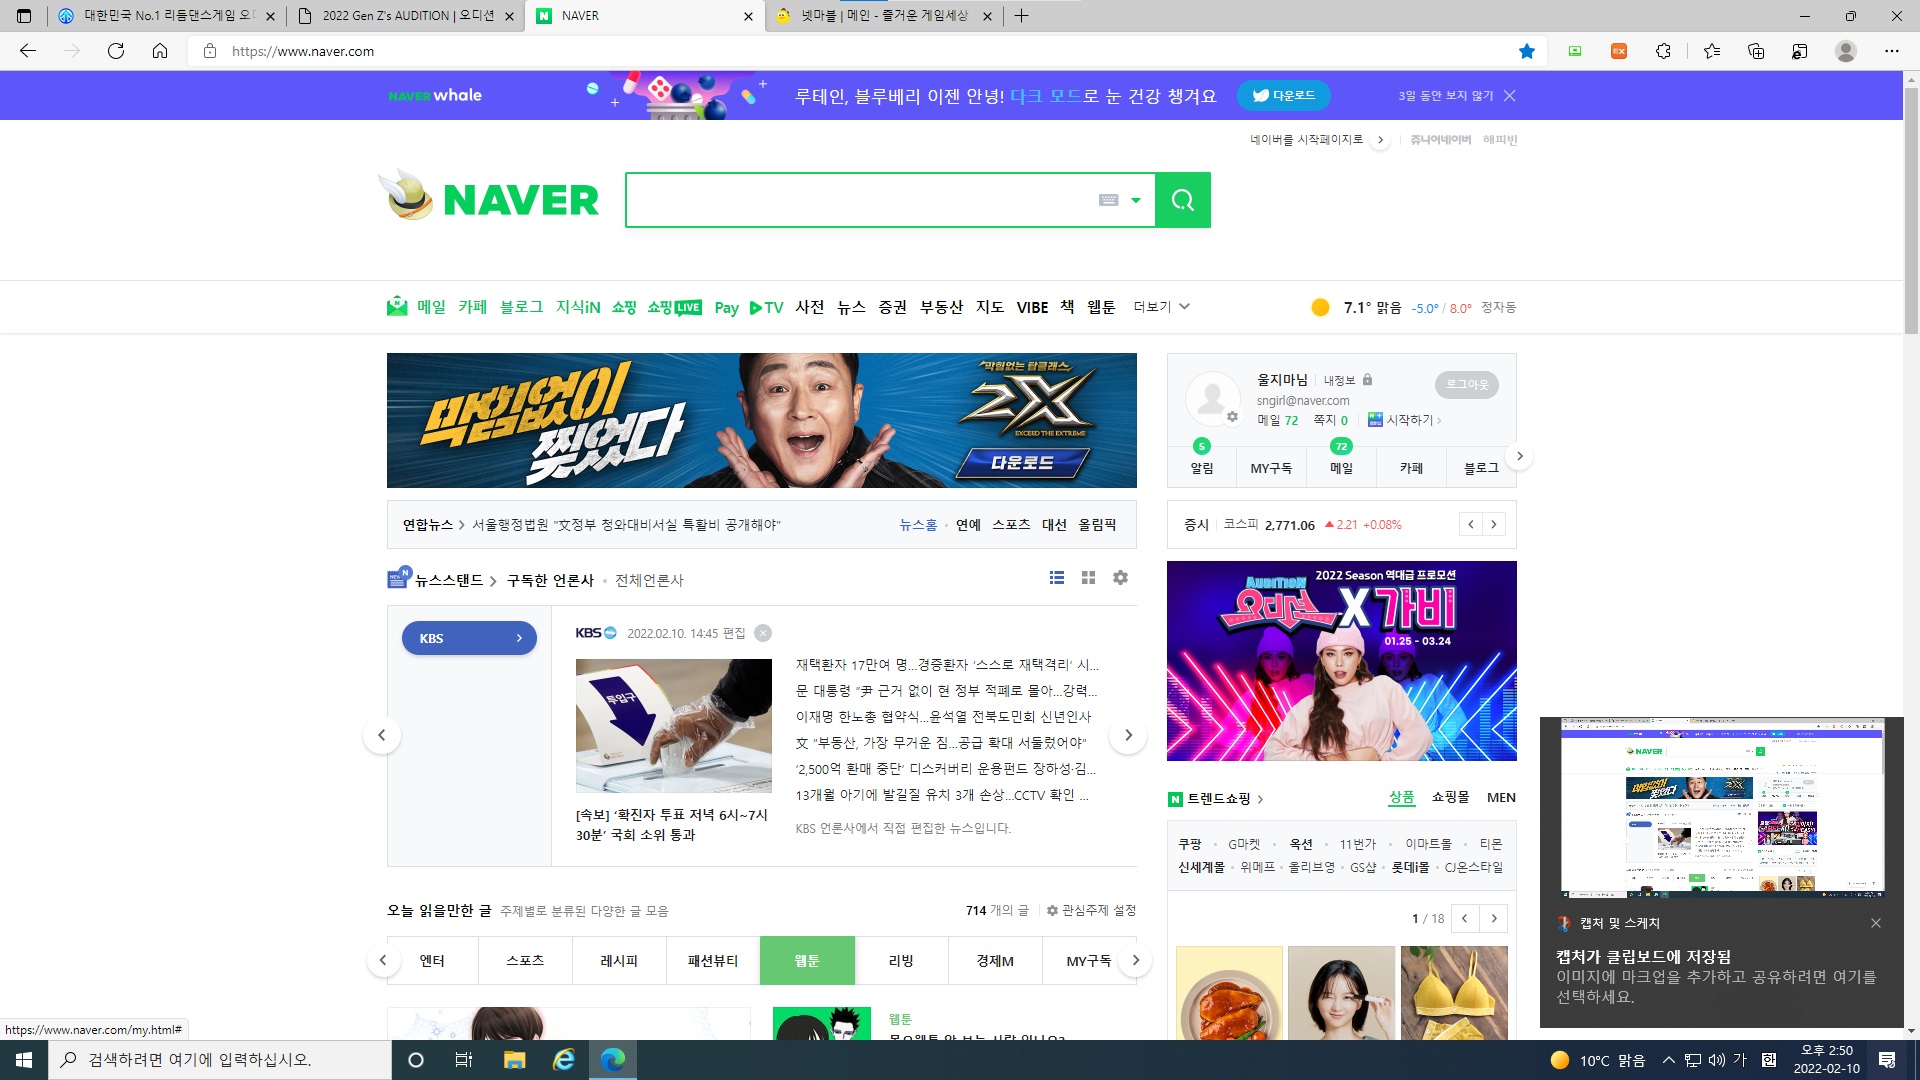The width and height of the screenshot is (1920, 1080).
Task: Click the whale browser download button
Action: click(x=1284, y=96)
